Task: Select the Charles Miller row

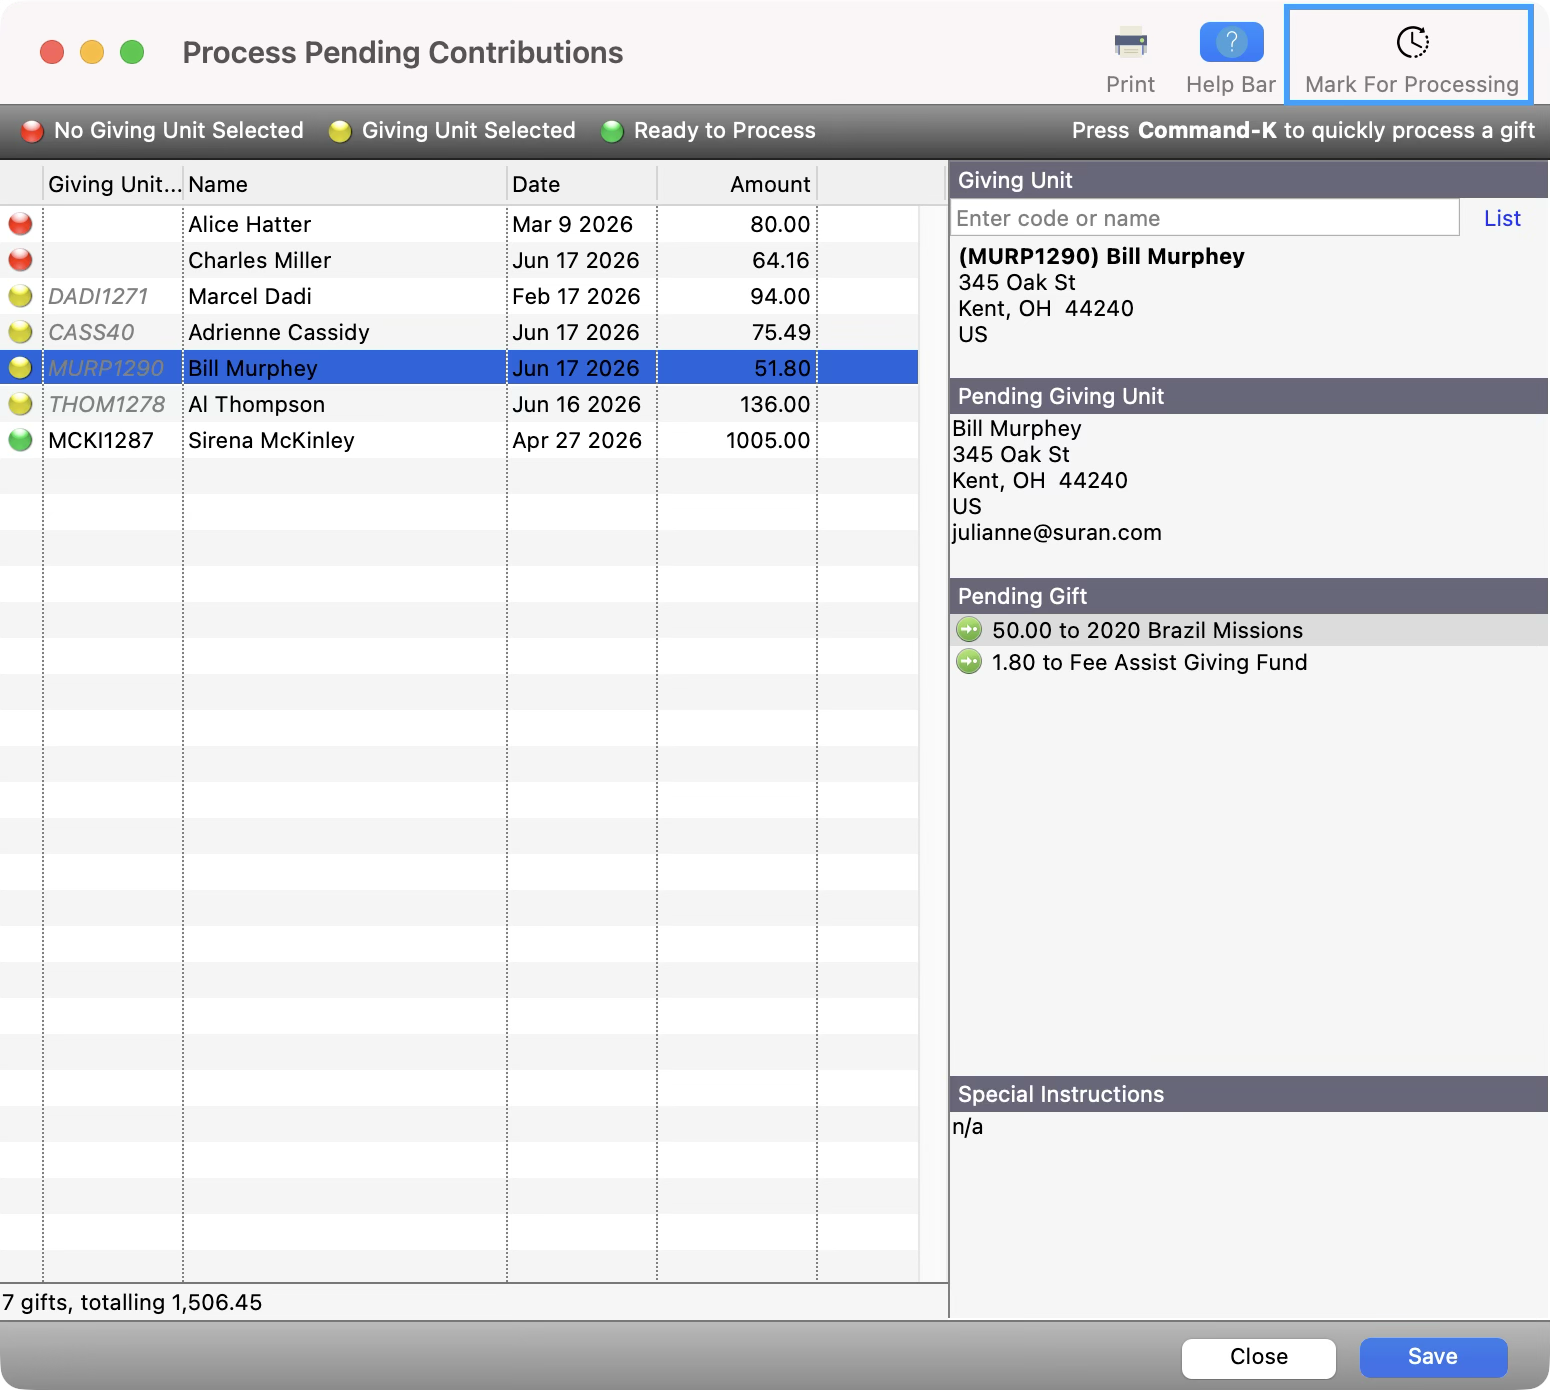Action: click(x=459, y=260)
